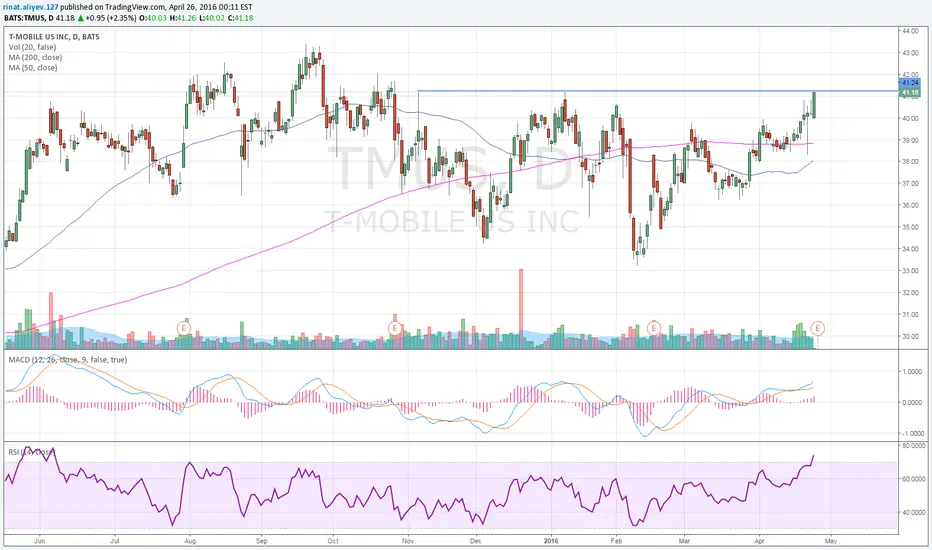Image resolution: width=932 pixels, height=550 pixels.
Task: Click the blue 41.24 price line tag
Action: pos(909,83)
